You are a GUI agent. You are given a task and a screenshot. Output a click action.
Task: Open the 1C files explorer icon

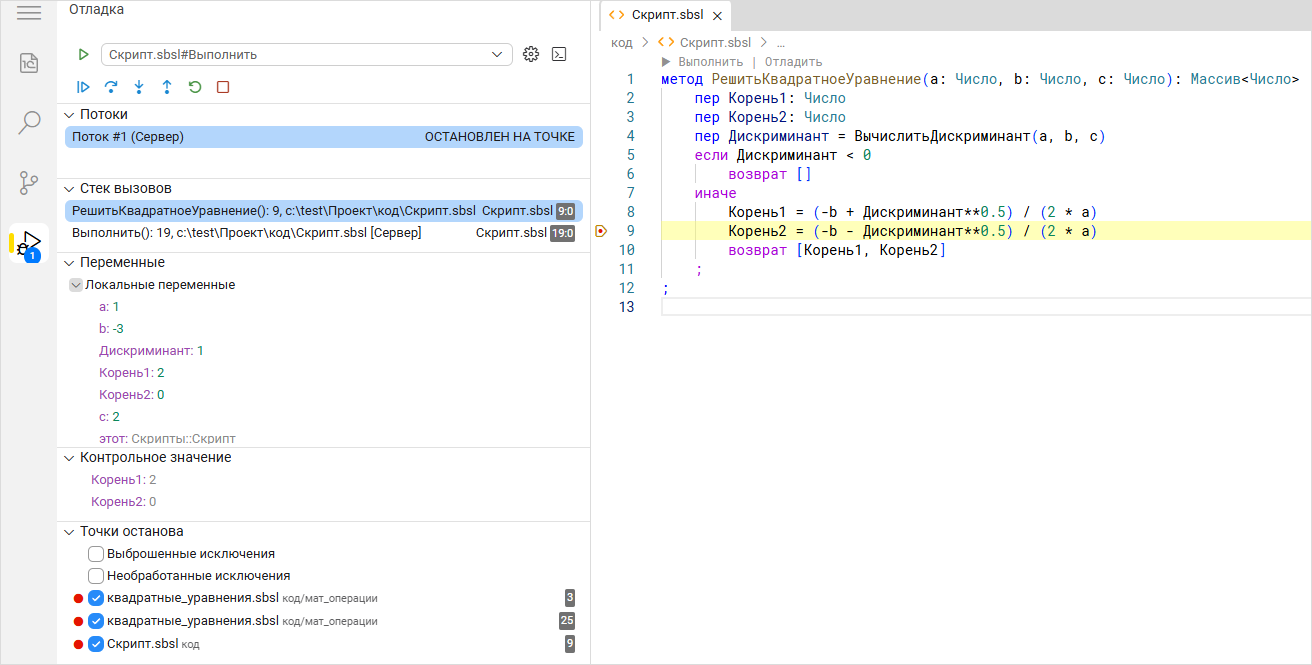[29, 63]
